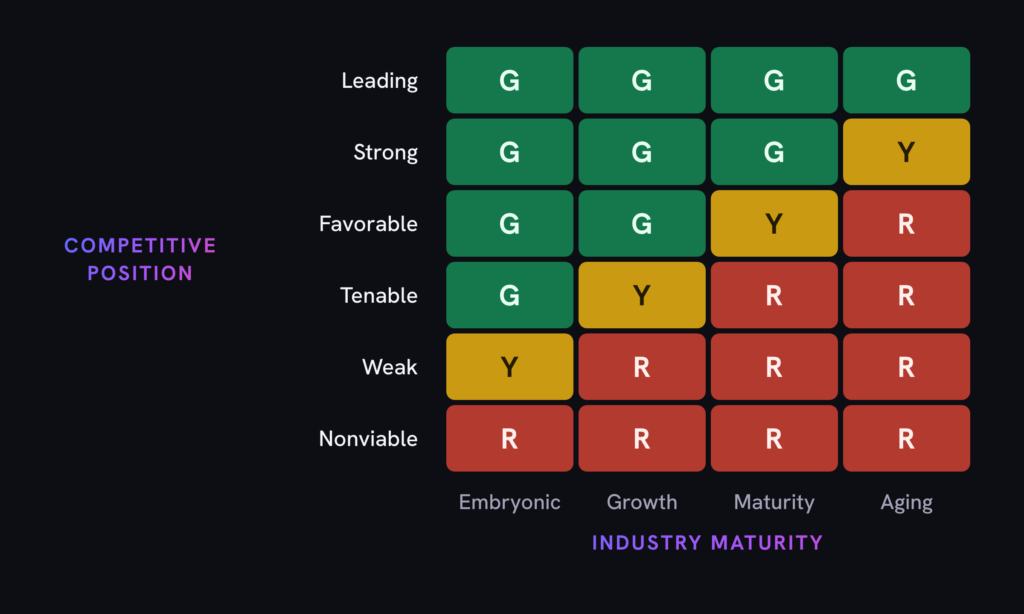Click the Embryonic column label
The height and width of the screenshot is (614, 1024).
coord(509,502)
